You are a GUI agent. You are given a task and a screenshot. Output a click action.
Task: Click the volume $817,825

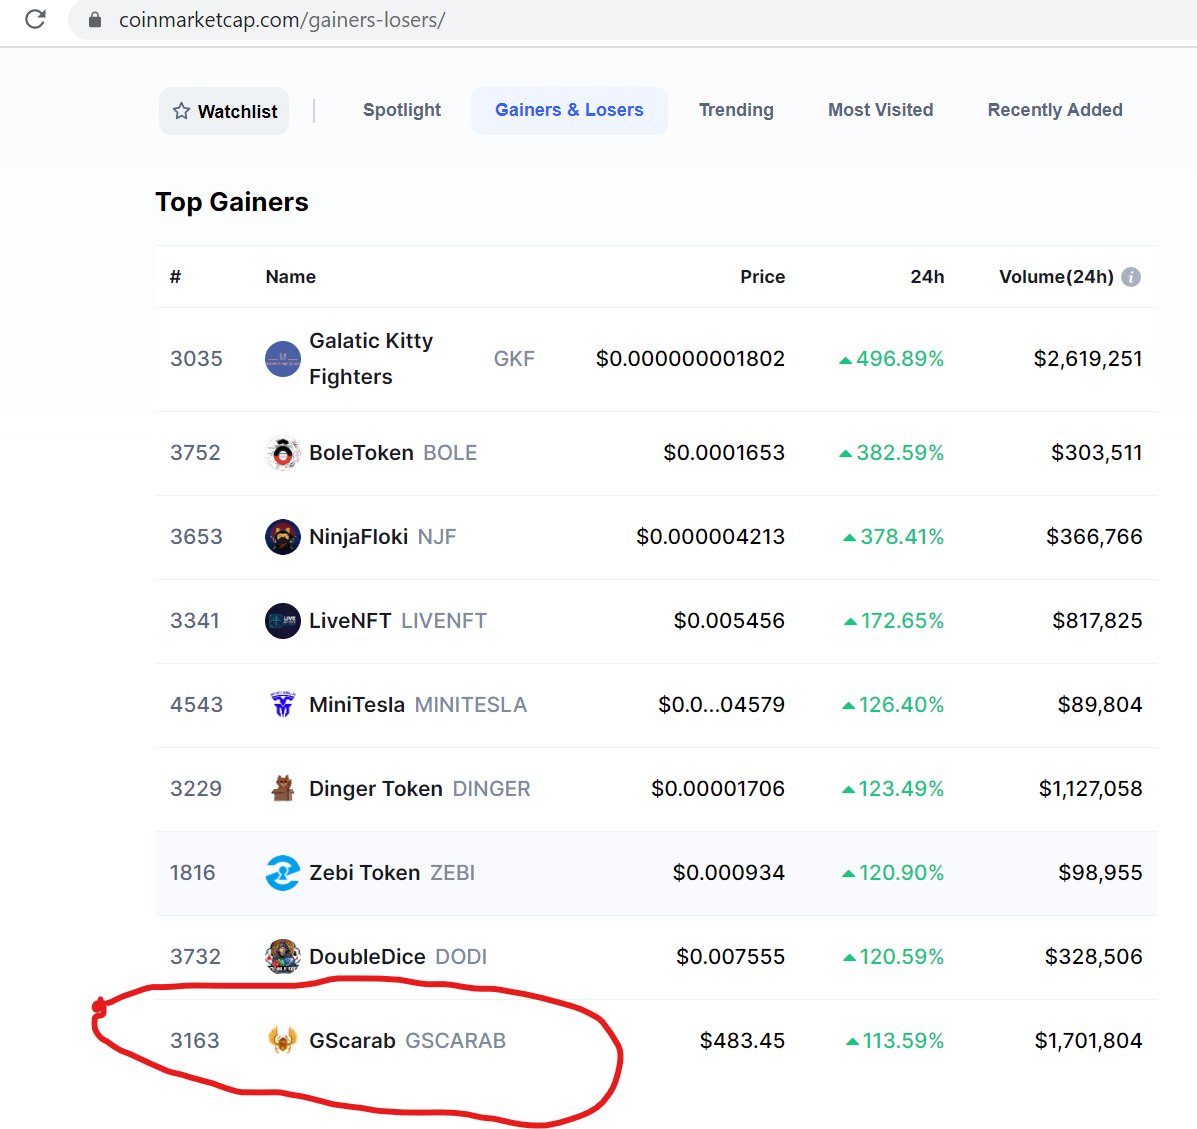[1097, 621]
